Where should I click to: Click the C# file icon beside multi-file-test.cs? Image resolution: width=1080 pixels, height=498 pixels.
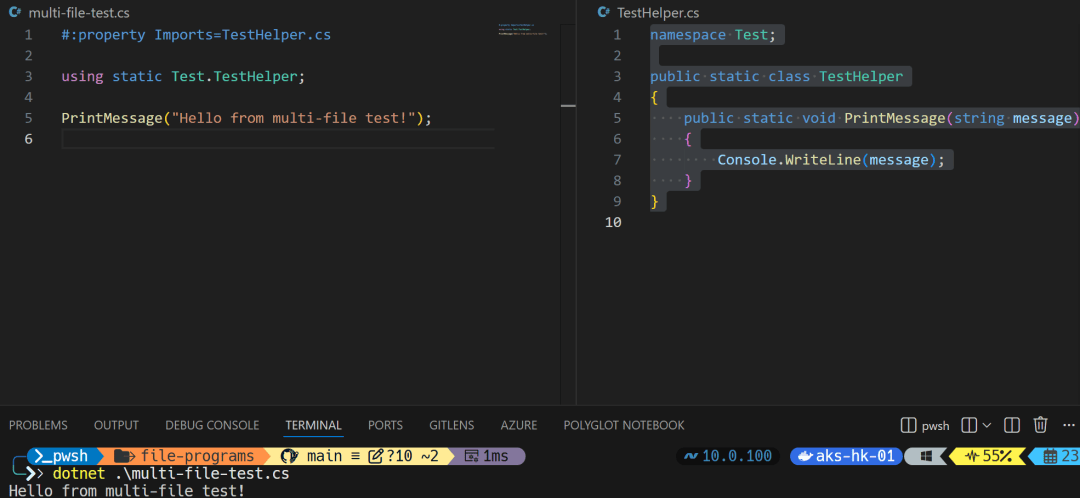[x=14, y=12]
